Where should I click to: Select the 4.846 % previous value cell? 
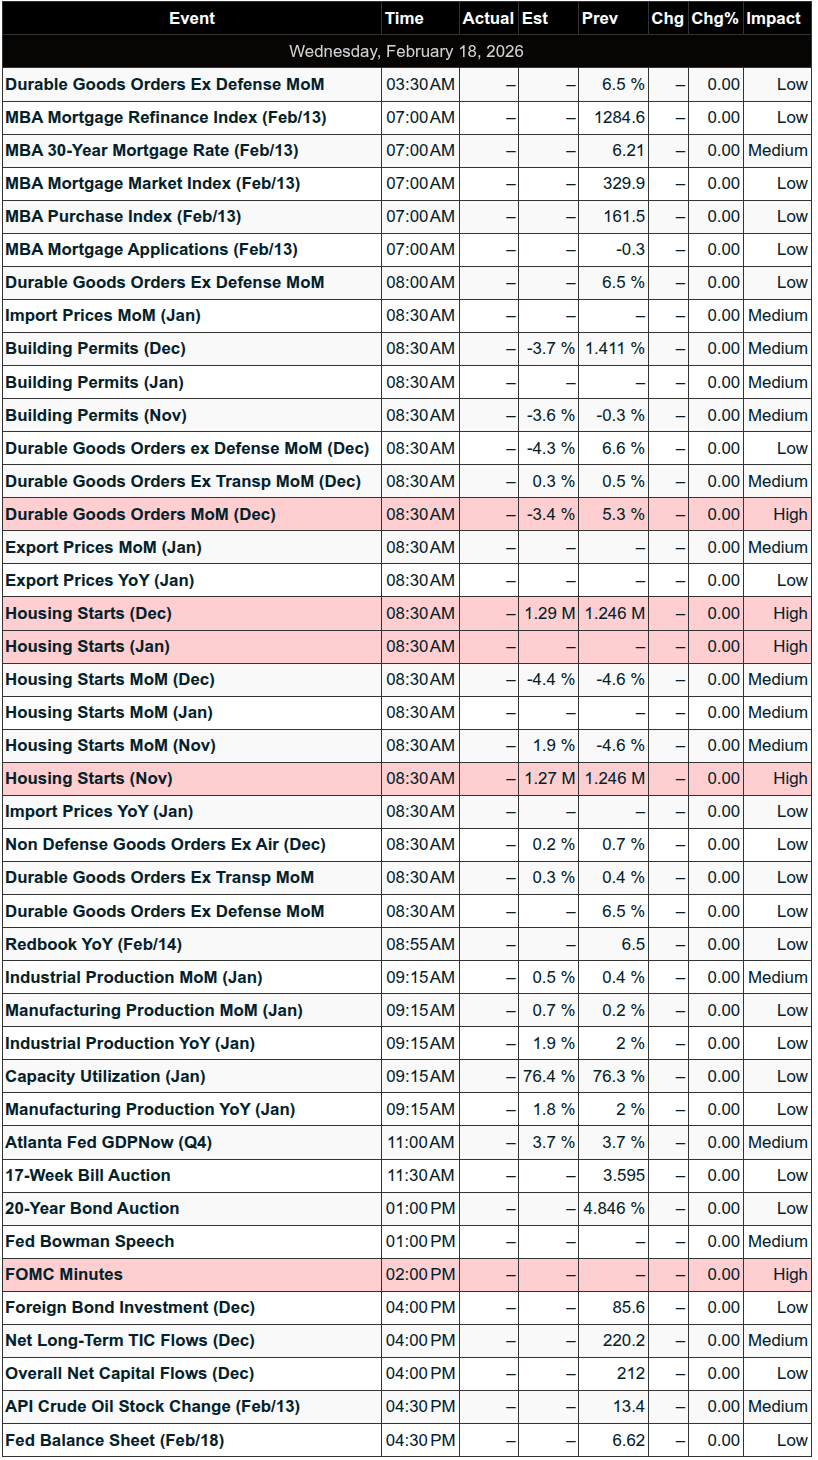[x=614, y=1208]
